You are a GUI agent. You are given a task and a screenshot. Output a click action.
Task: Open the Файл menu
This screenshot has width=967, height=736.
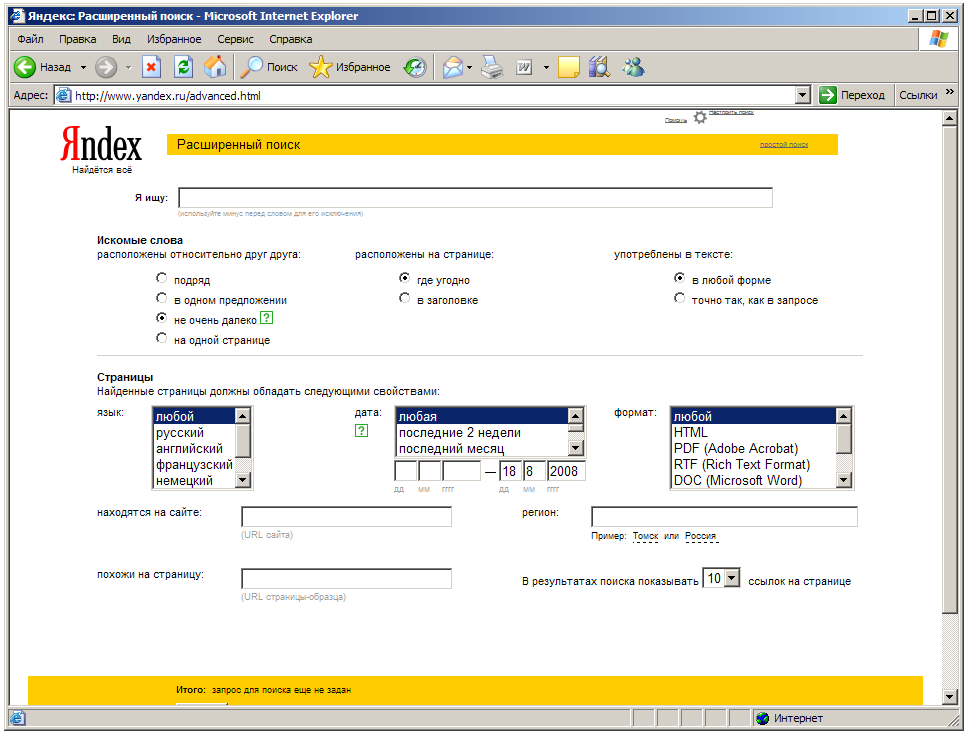pyautogui.click(x=30, y=39)
